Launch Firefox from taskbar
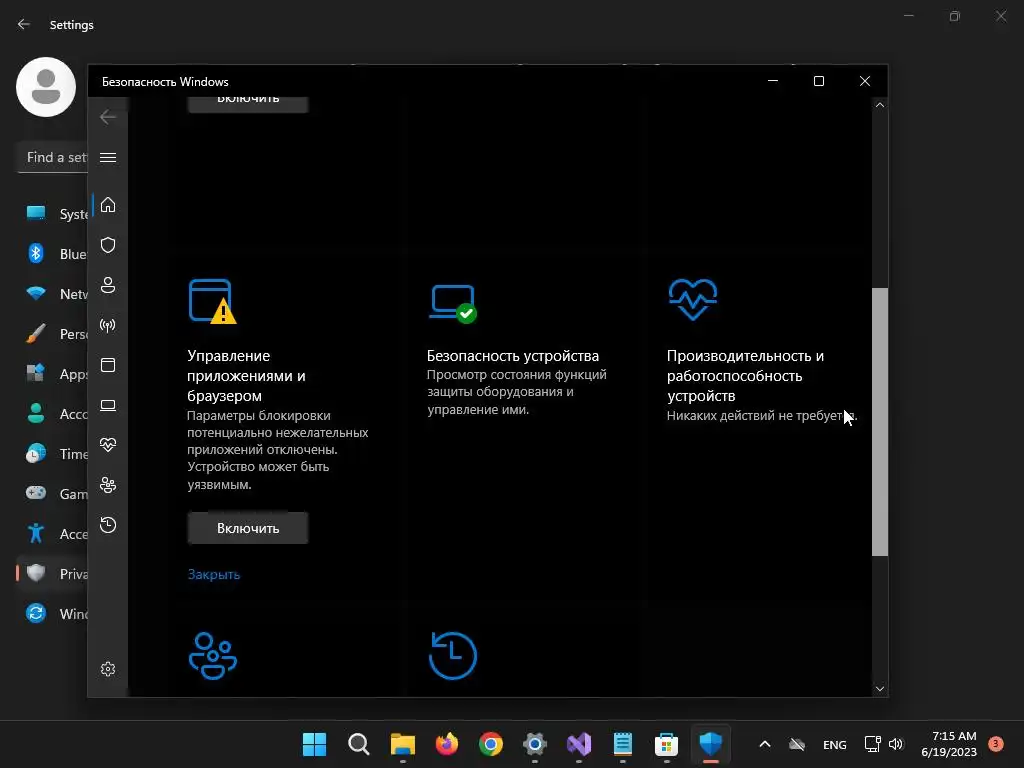 coord(447,744)
